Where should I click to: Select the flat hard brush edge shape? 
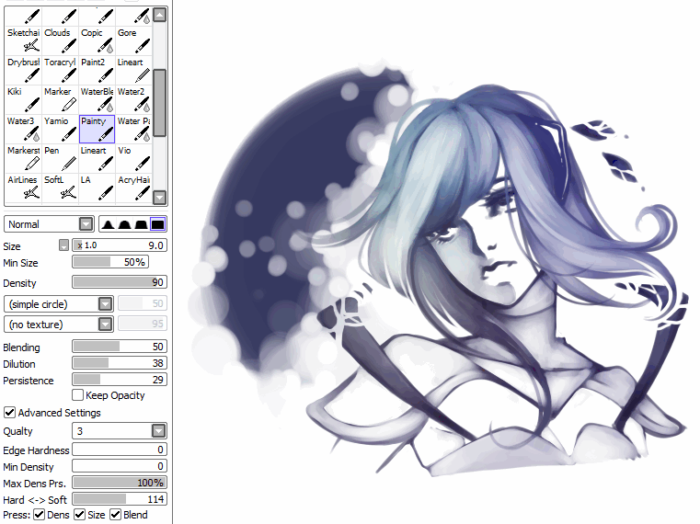(x=158, y=224)
